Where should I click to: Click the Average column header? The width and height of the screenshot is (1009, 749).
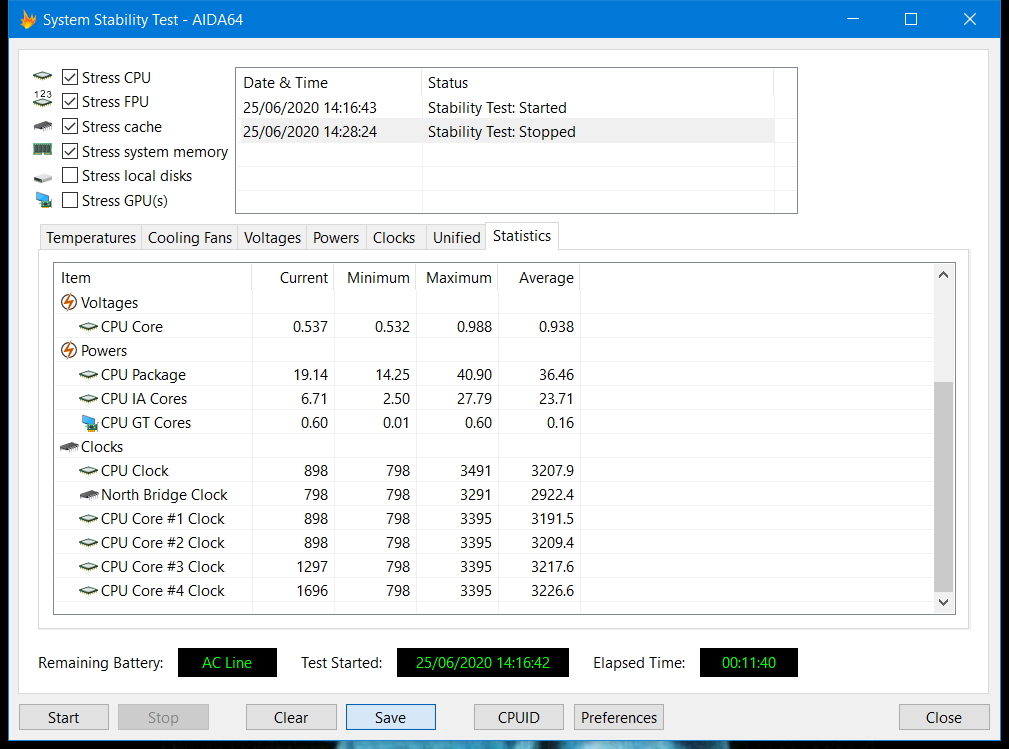[x=539, y=277]
